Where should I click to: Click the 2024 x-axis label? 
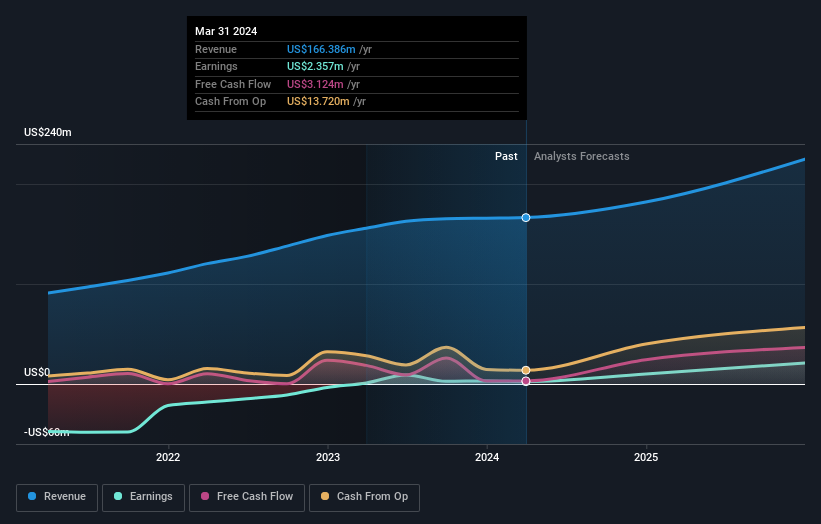coord(487,458)
